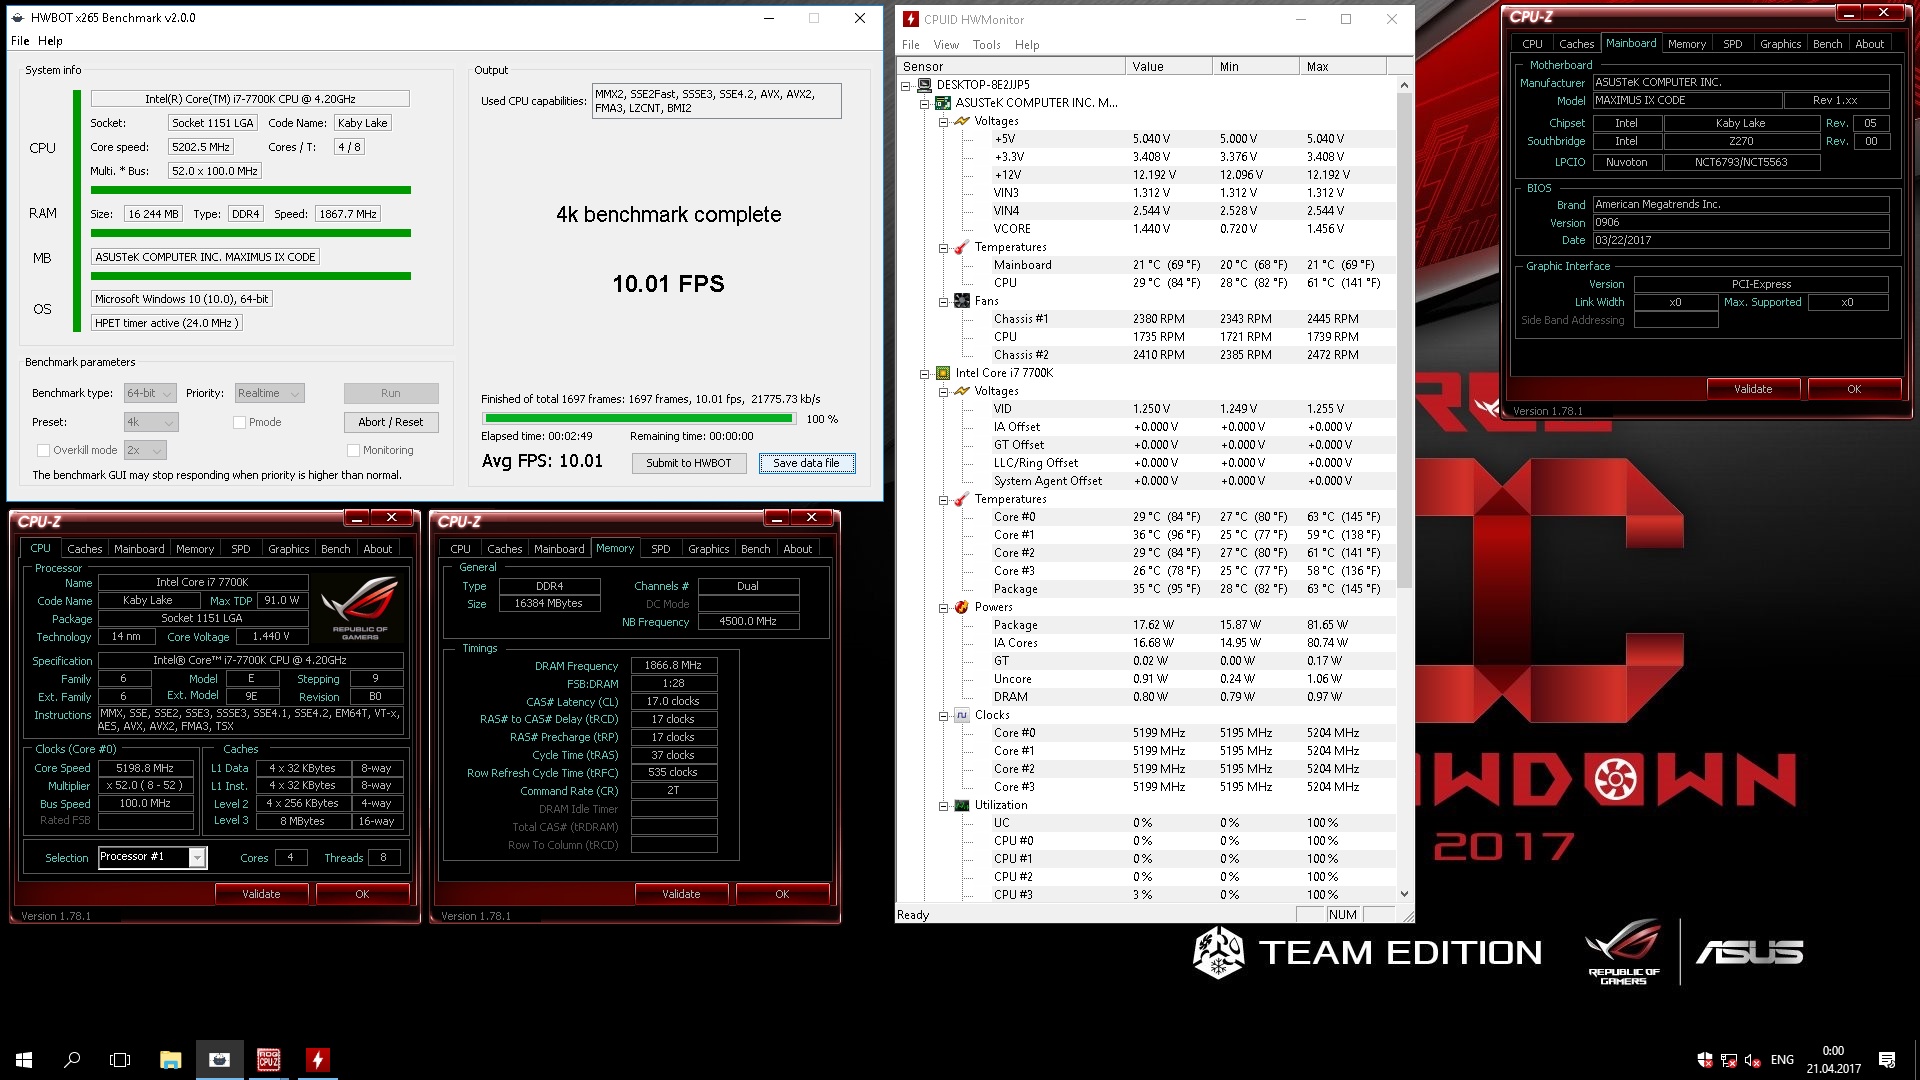Click Validate in CPU tab CPU-Z window

(x=261, y=894)
